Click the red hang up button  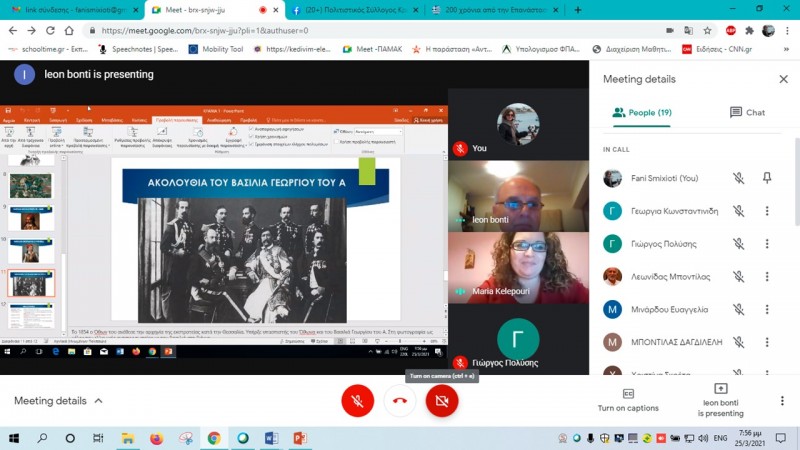tap(400, 401)
